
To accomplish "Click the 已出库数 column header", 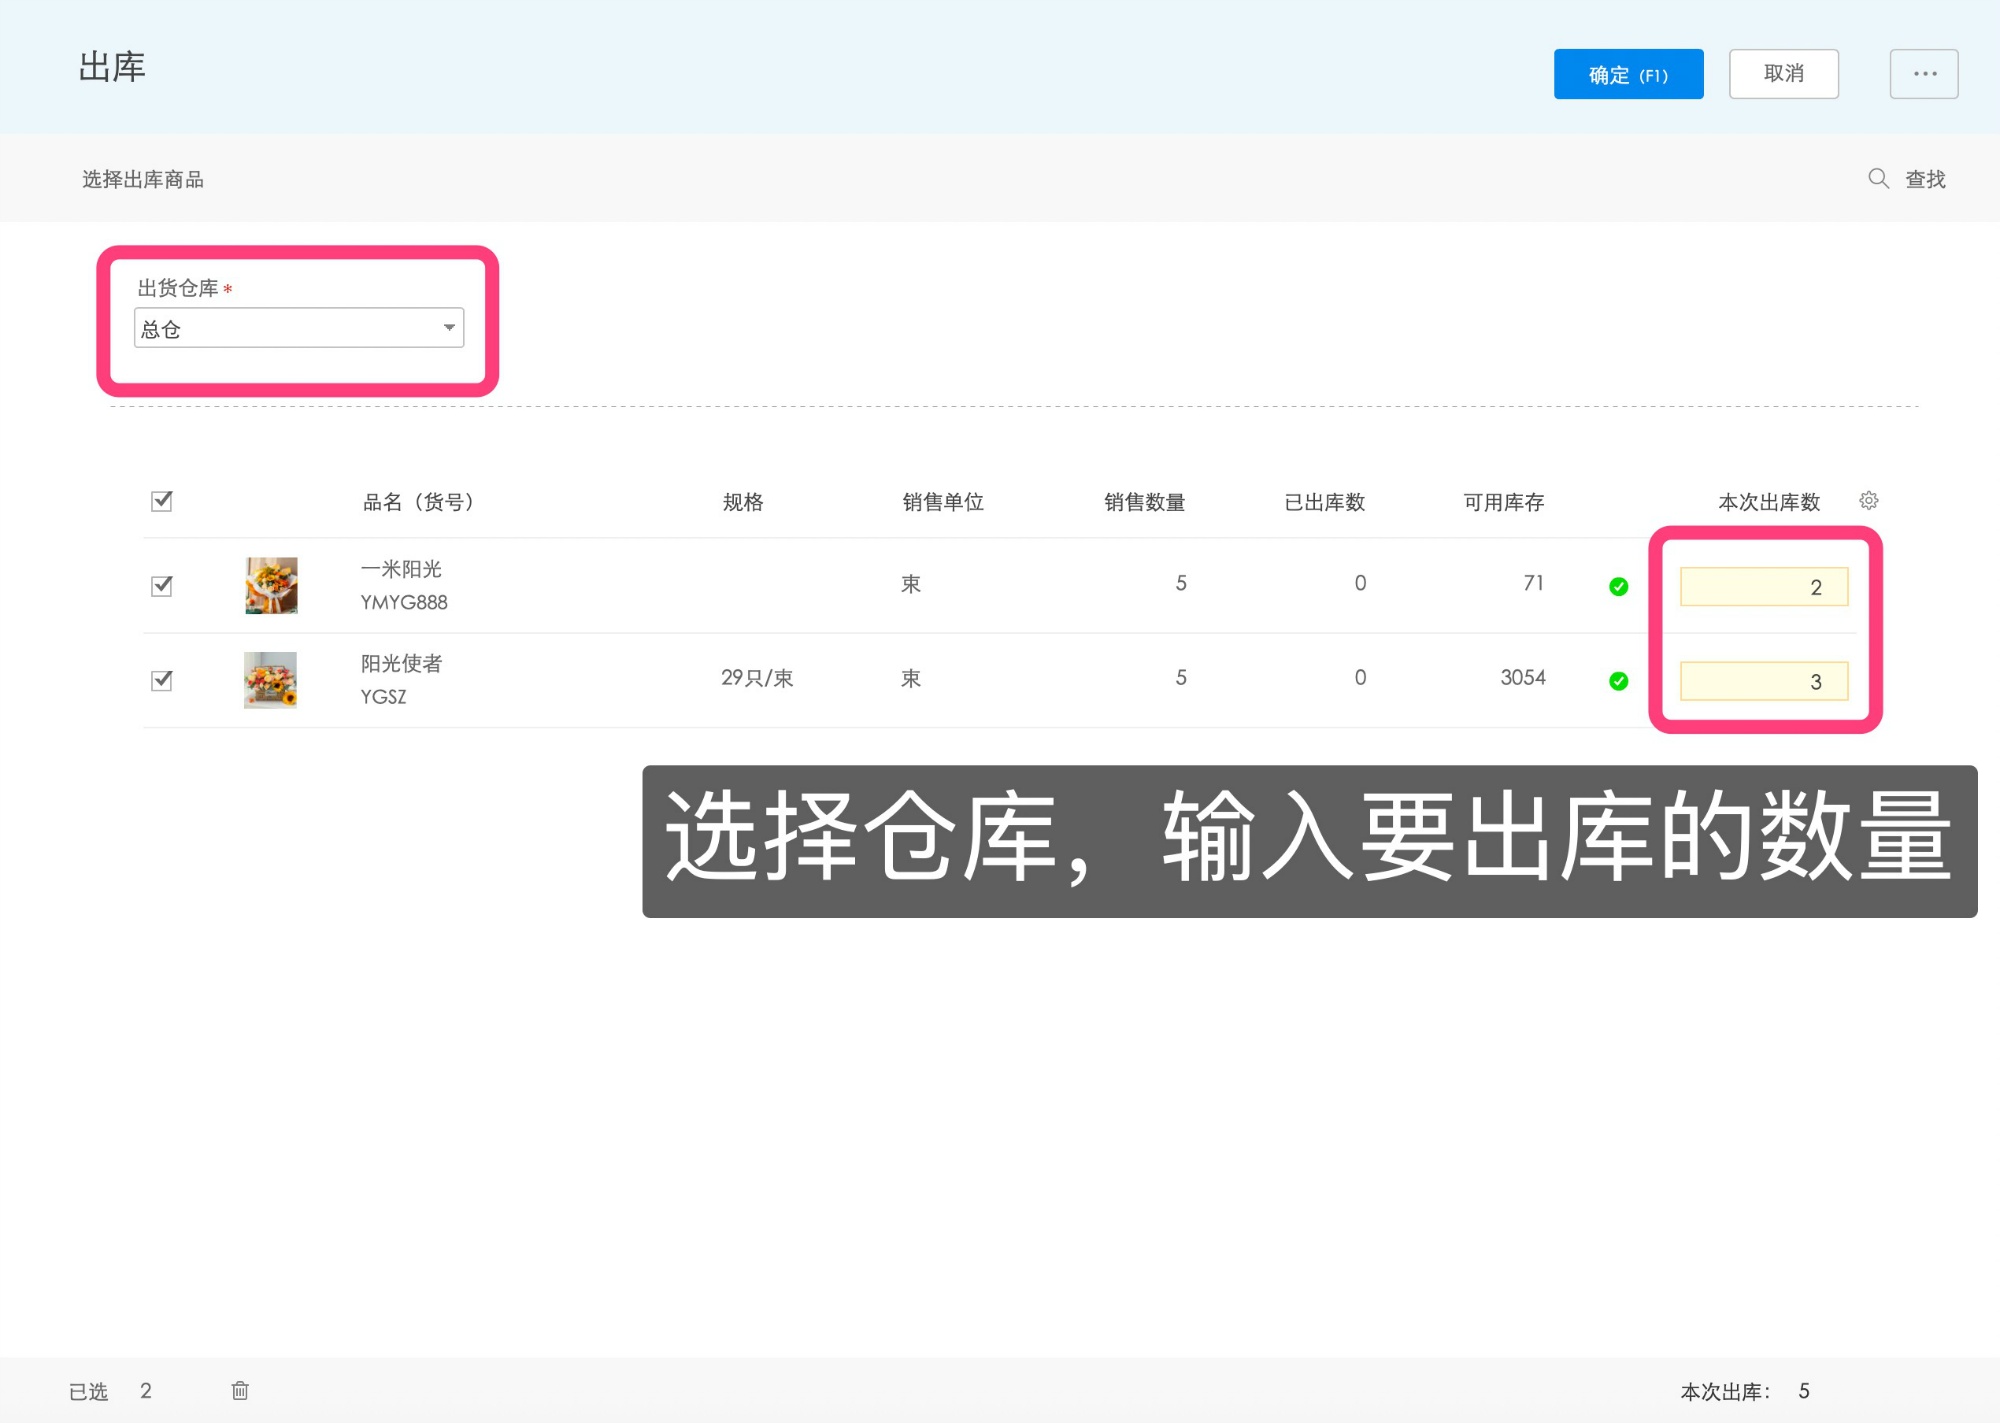I will point(1324,502).
